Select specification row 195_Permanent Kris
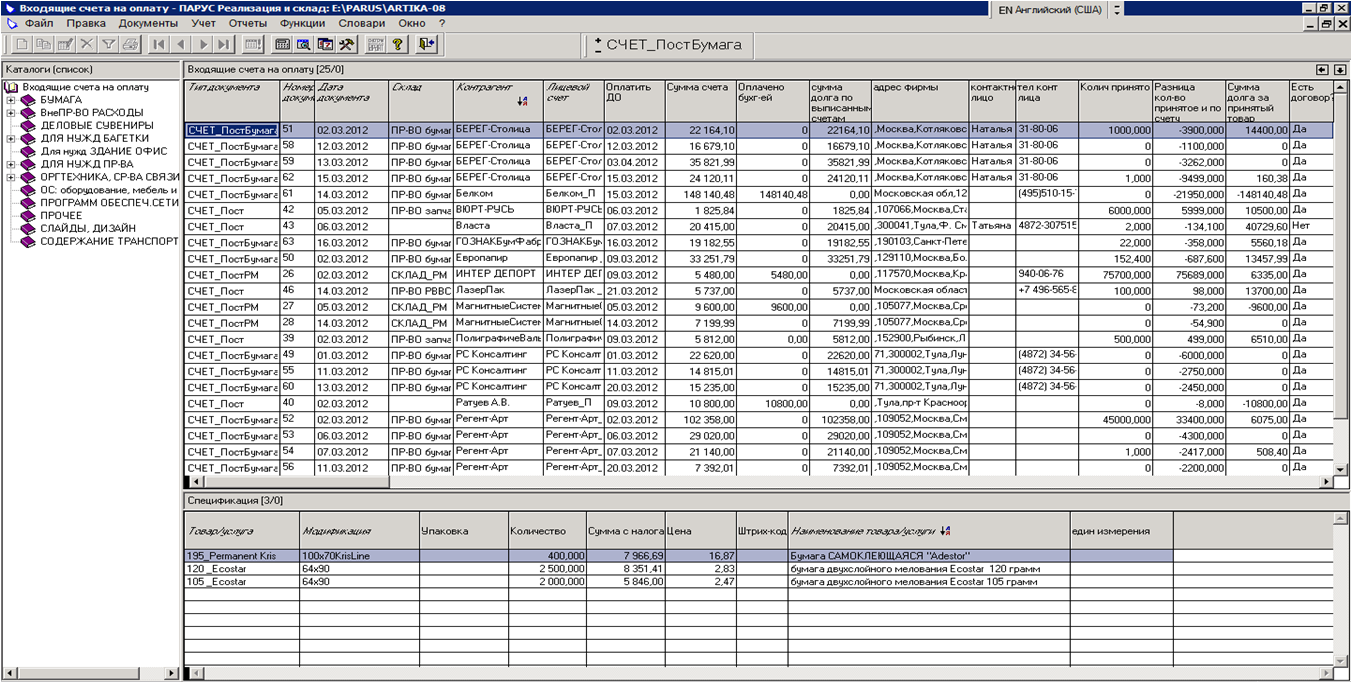 [x=678, y=555]
